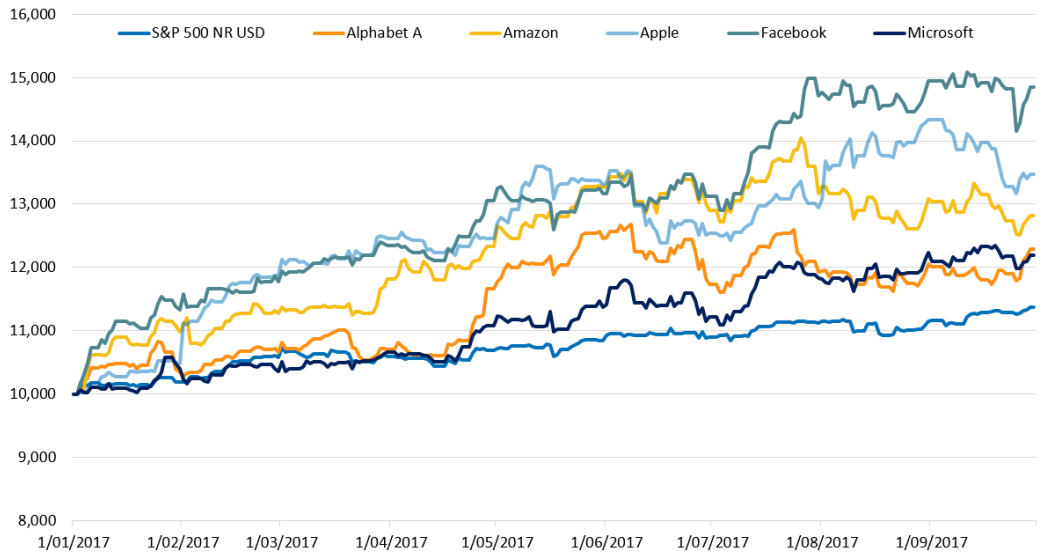Screen dimensions: 1049x555
Task: Select the 1/01/2017 x-axis date label
Action: [72, 541]
